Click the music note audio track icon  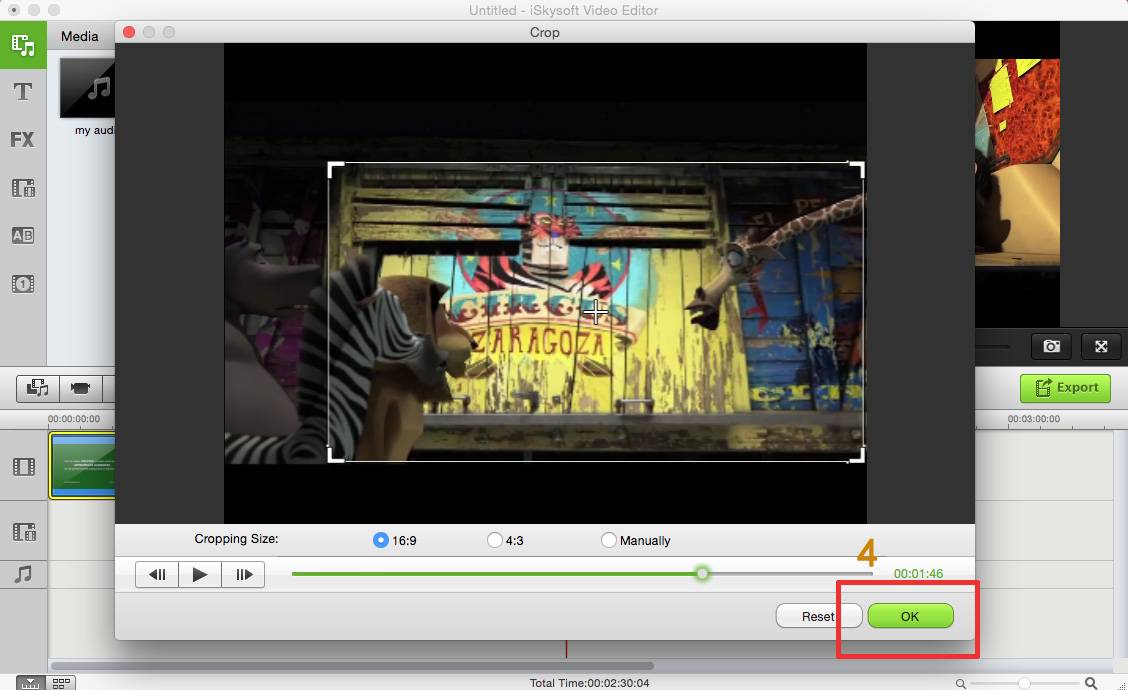tap(23, 574)
